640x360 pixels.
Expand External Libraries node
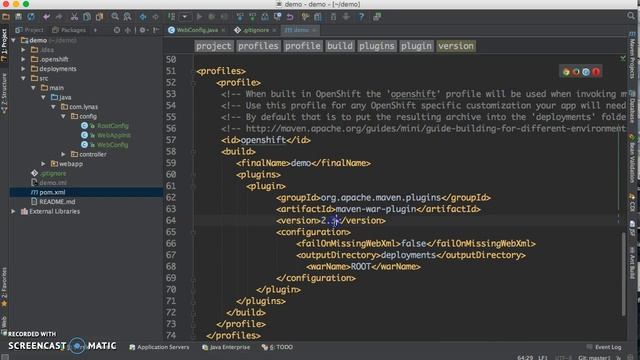[13, 211]
